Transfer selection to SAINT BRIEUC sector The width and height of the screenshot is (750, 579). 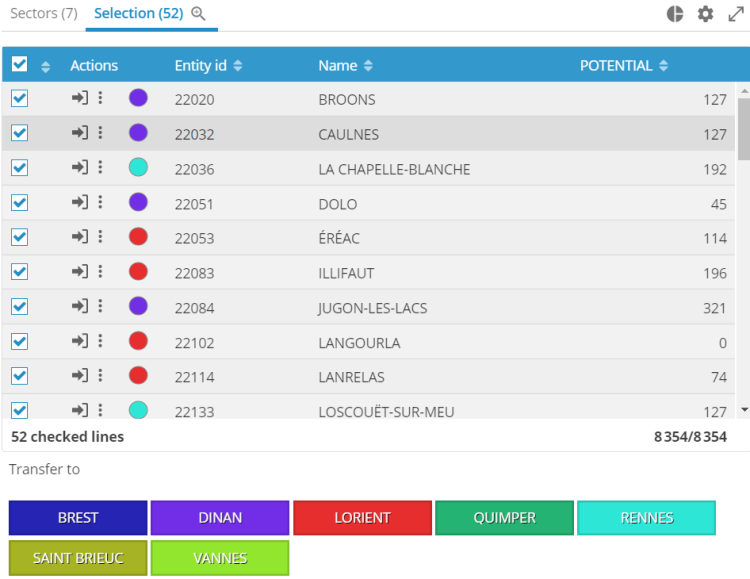[78, 558]
